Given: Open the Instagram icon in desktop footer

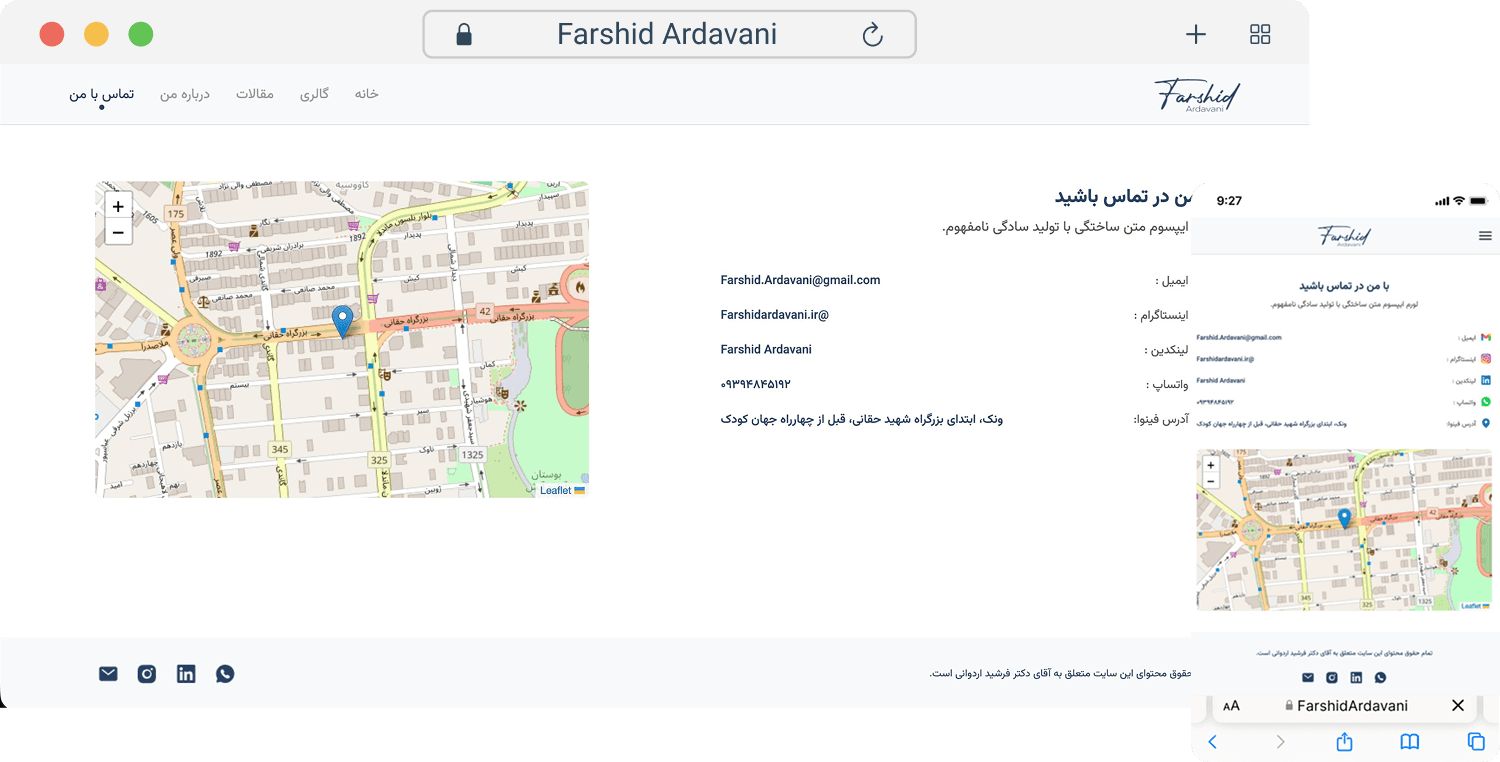Looking at the screenshot, I should [x=147, y=674].
